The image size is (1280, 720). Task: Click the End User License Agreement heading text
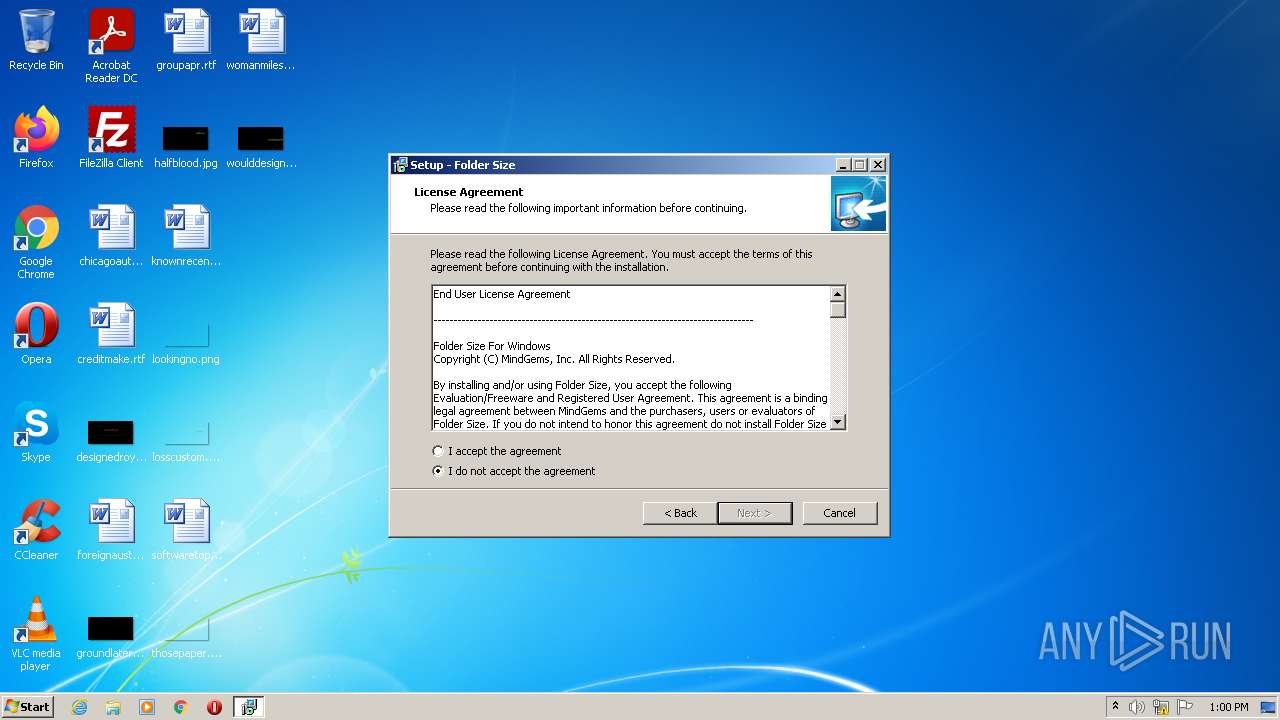click(x=502, y=294)
